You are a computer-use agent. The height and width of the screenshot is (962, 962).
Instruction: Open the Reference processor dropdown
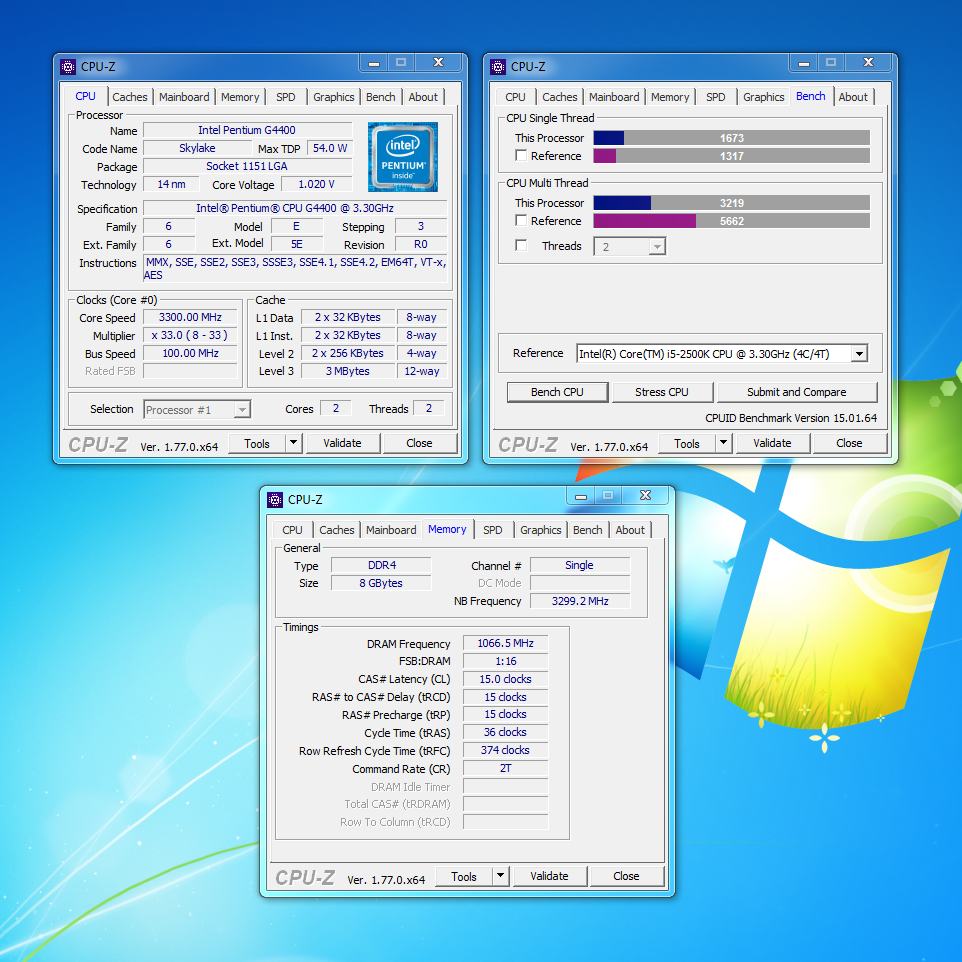[860, 353]
